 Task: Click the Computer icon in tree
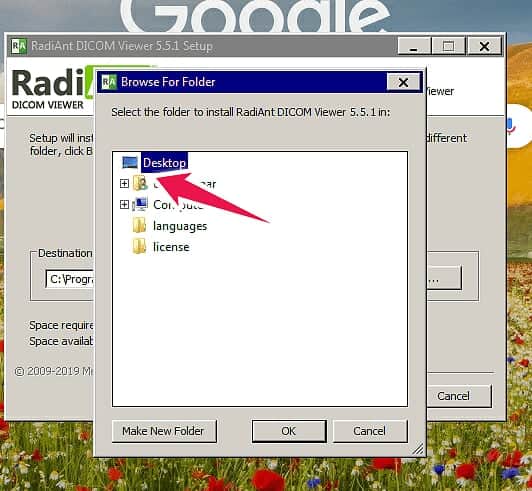pyautogui.click(x=140, y=204)
